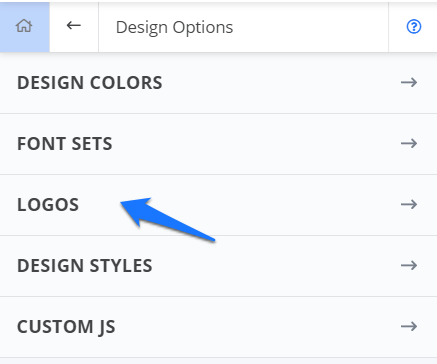
Task: Click the arrow beside Design Styles
Action: [x=409, y=265]
